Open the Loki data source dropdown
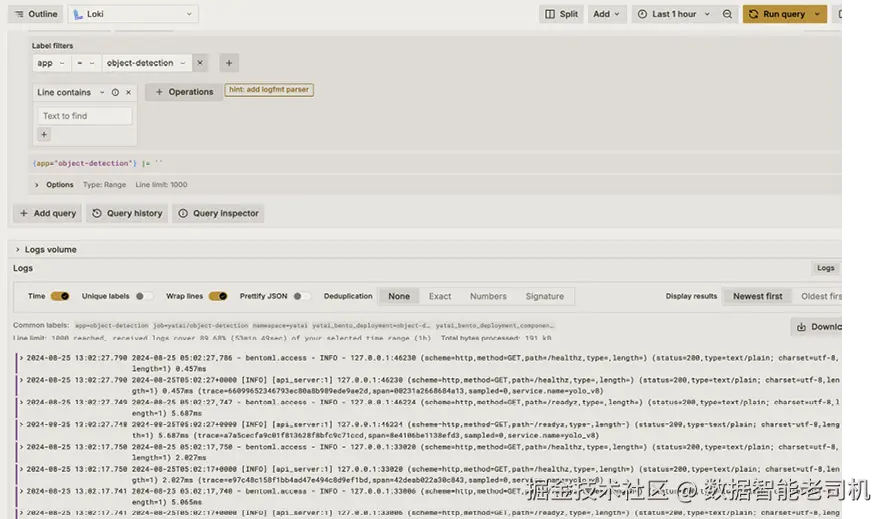 (134, 14)
